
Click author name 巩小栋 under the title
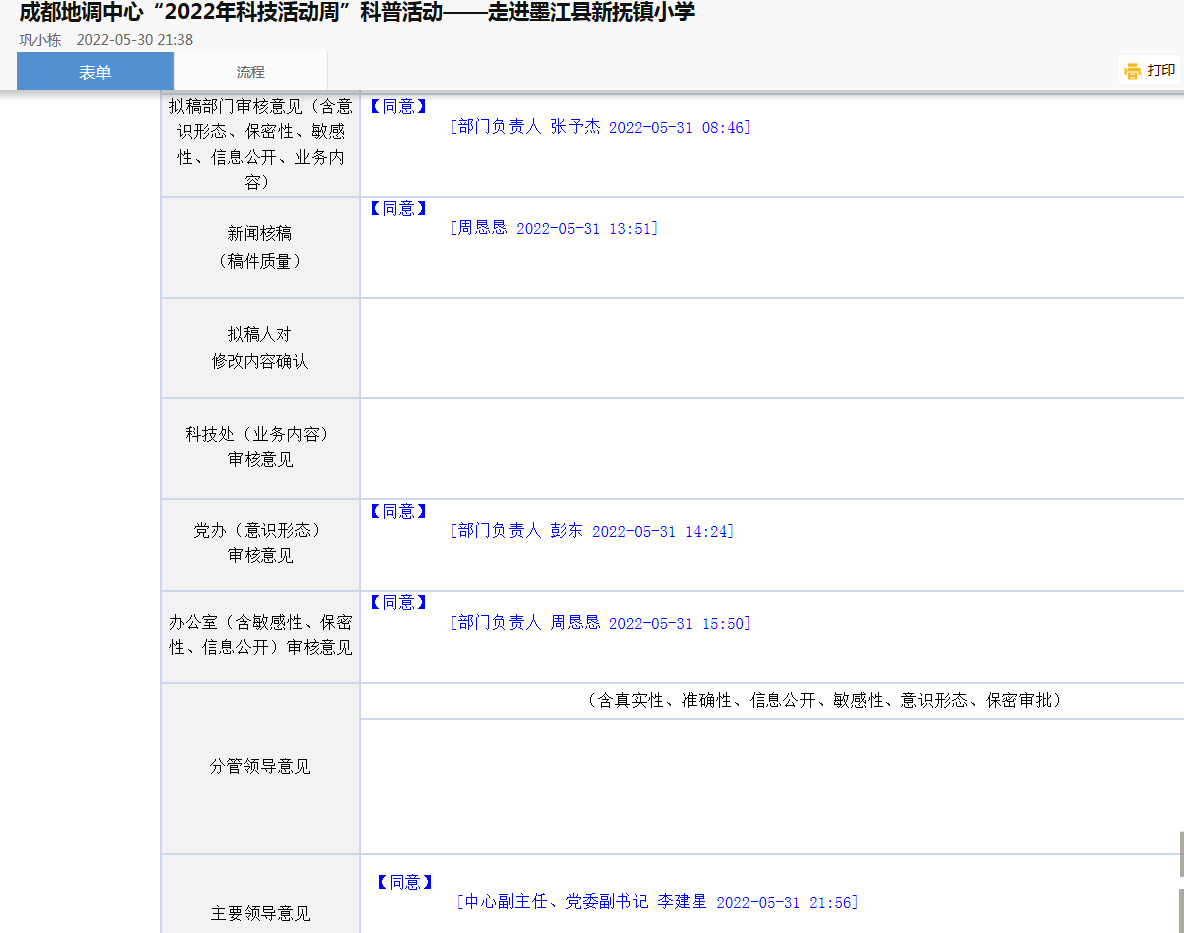point(40,40)
